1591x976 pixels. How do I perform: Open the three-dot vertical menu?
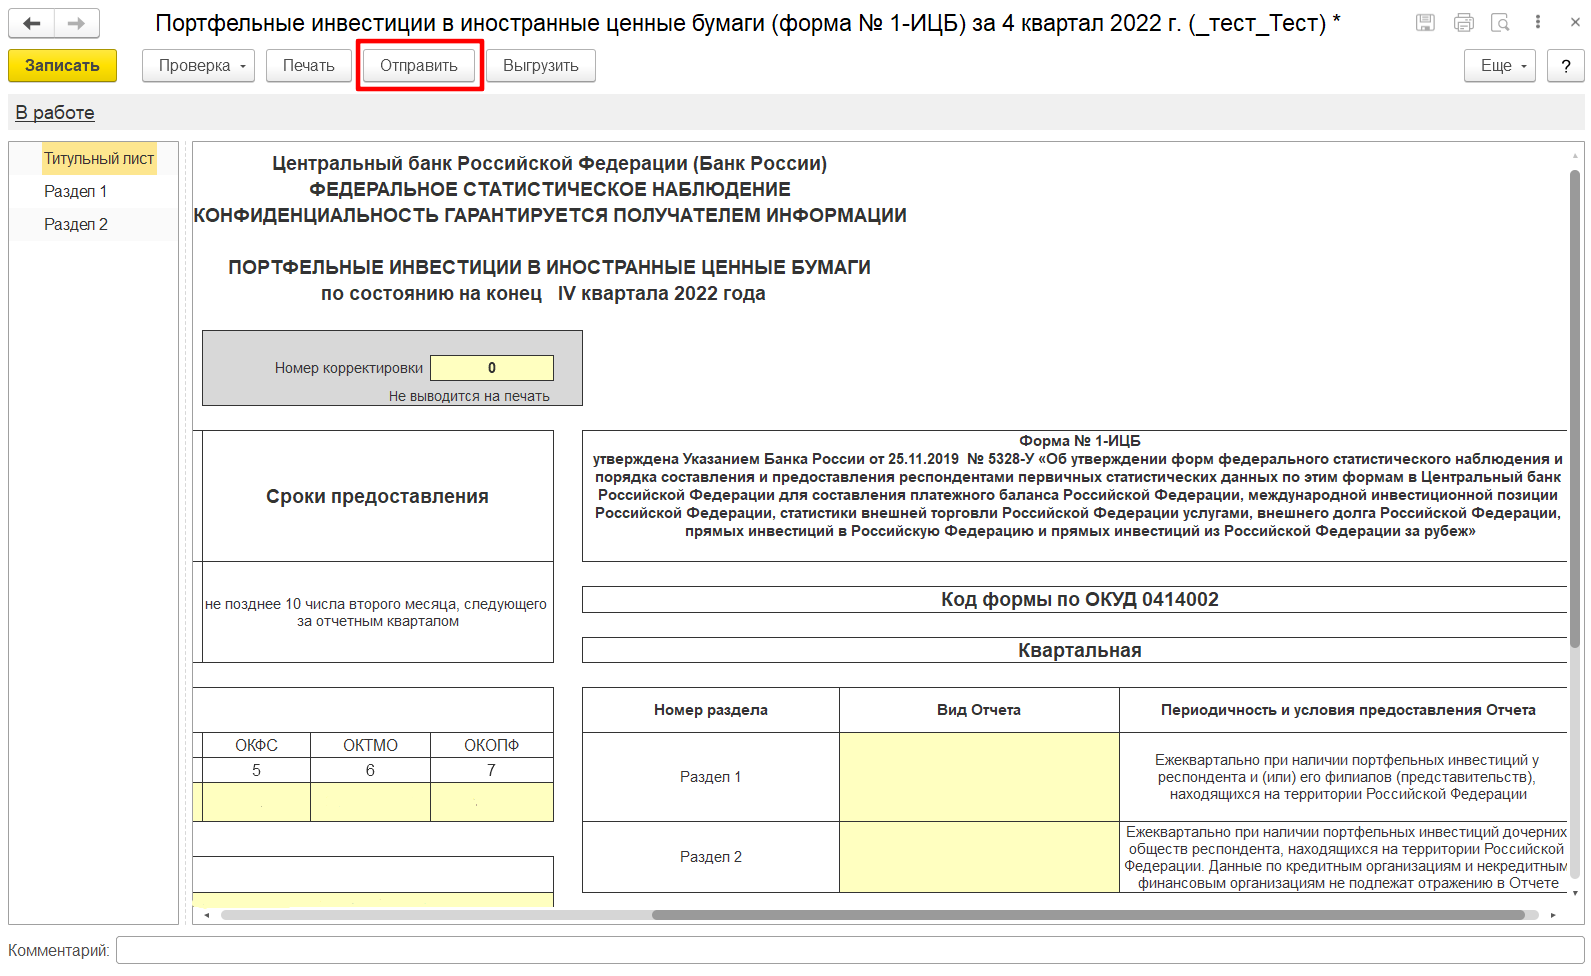[x=1538, y=23]
